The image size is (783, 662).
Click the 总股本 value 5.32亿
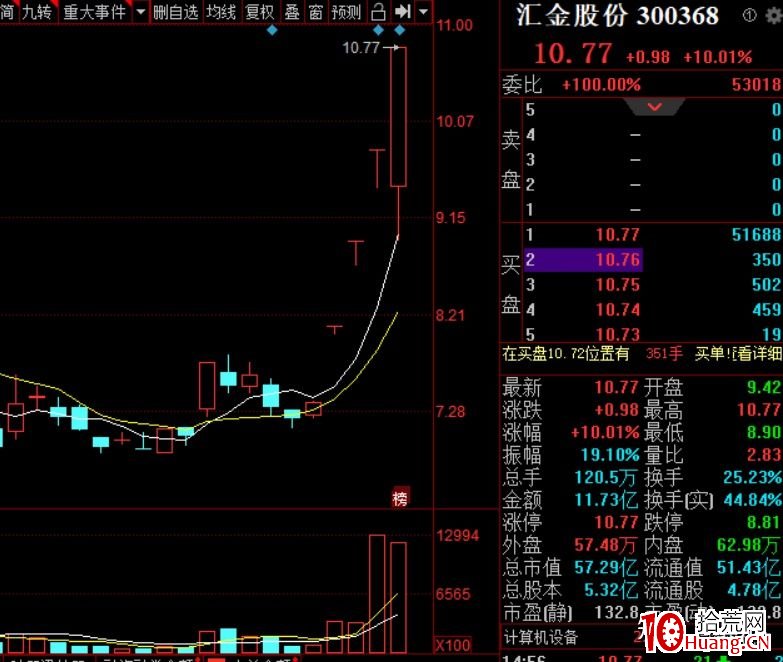tap(611, 590)
